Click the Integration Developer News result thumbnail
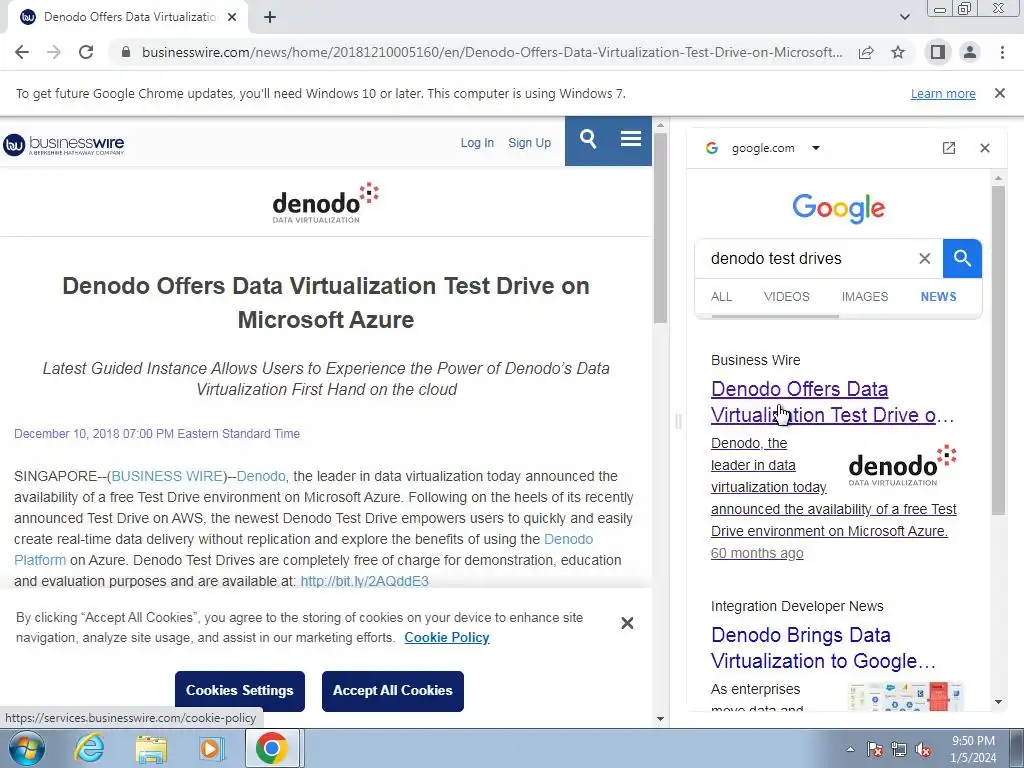The height and width of the screenshot is (768, 1024). pyautogui.click(x=905, y=696)
